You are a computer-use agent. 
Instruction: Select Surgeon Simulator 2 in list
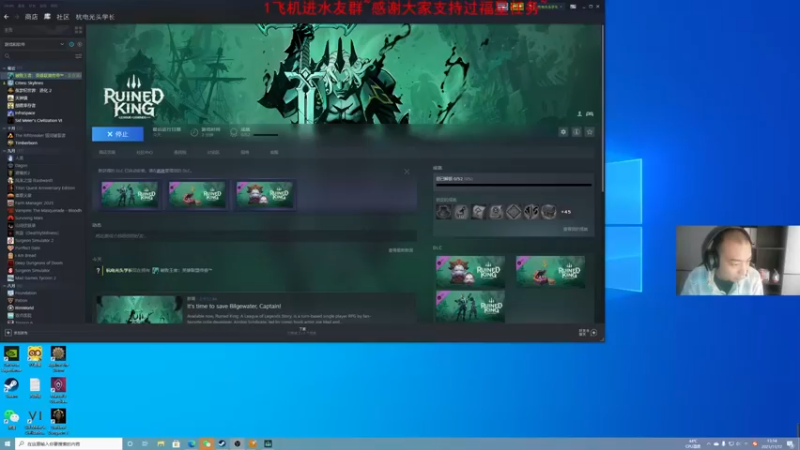tap(34, 240)
